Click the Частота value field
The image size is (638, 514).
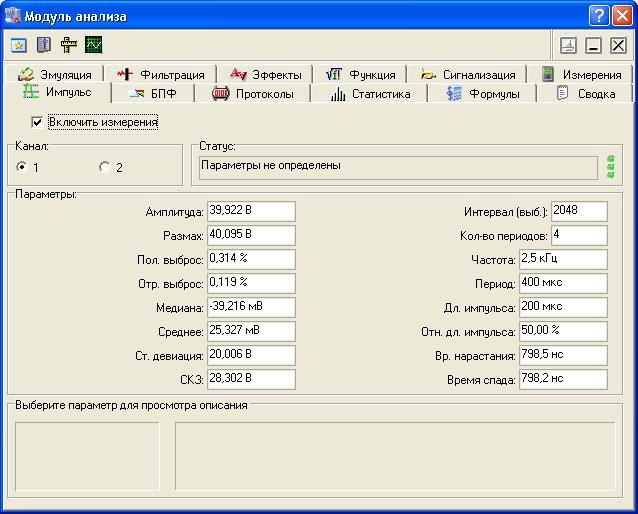[x=563, y=259]
